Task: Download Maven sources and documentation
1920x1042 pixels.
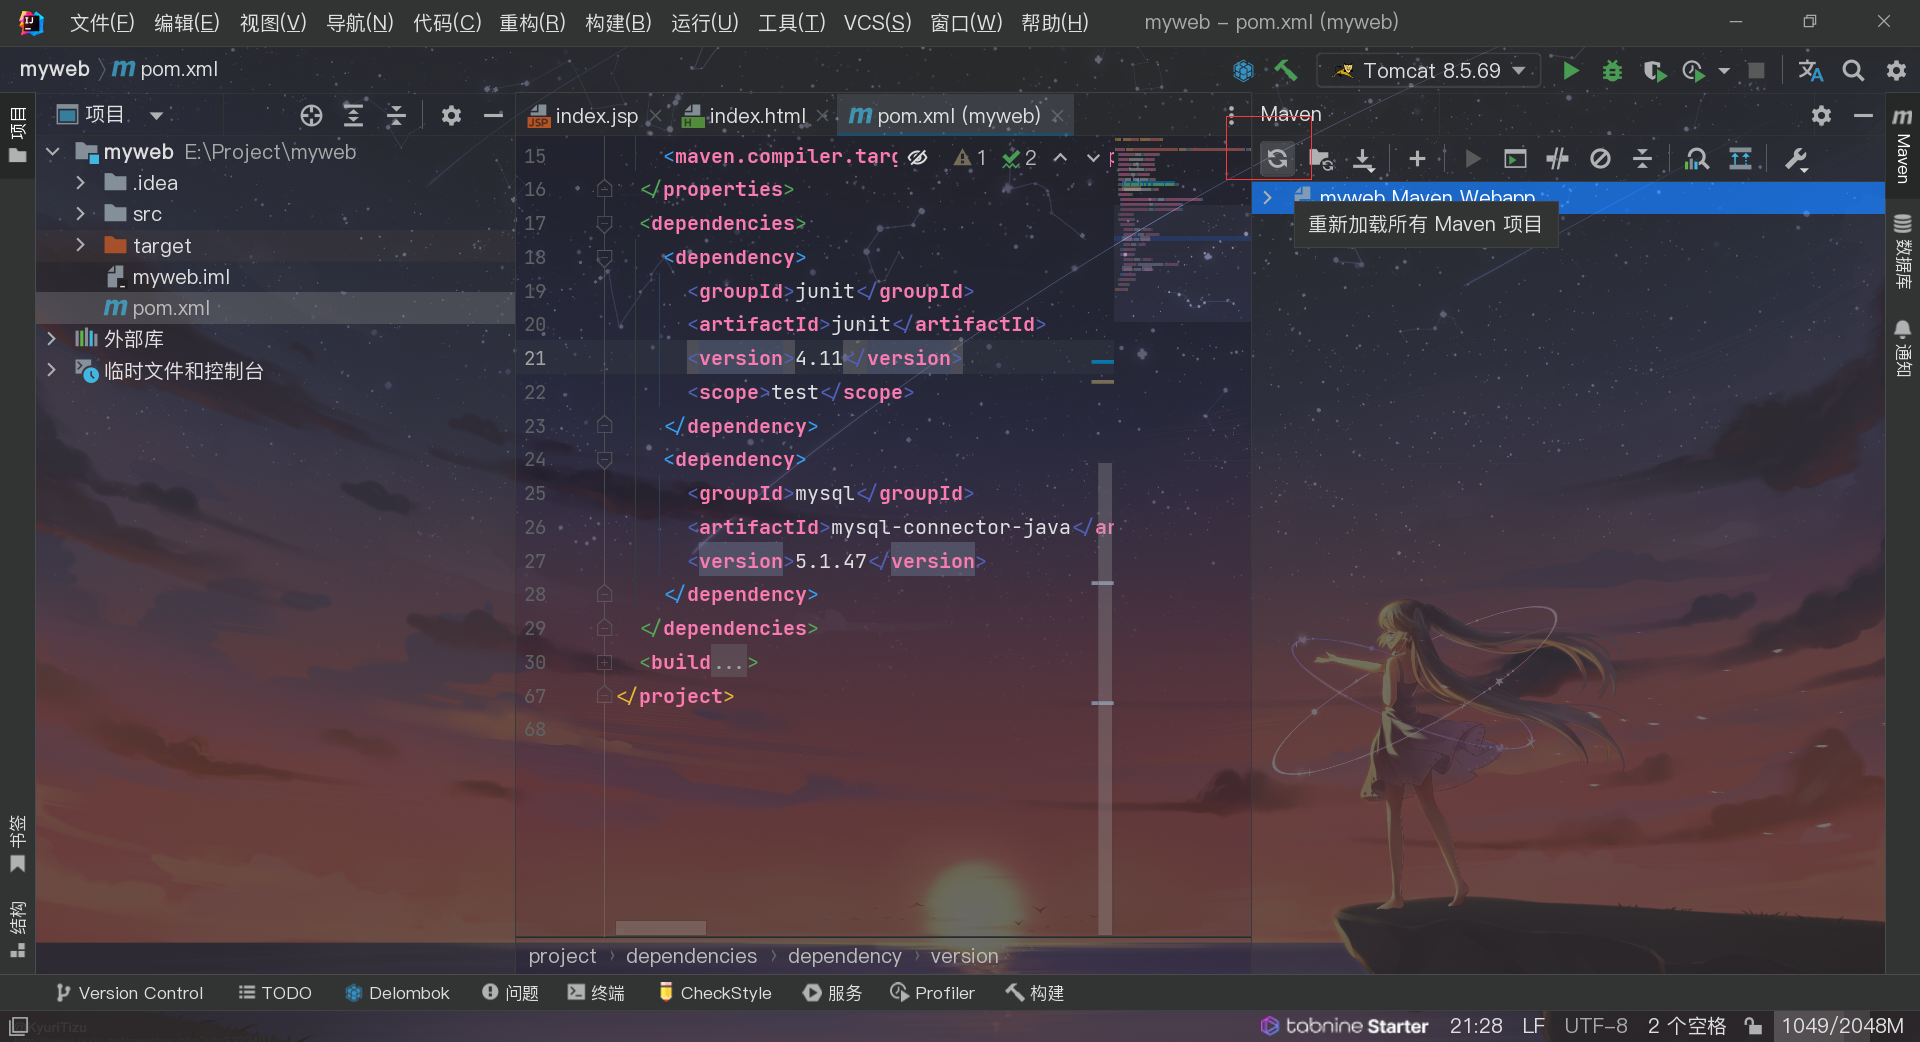Action: [x=1364, y=158]
